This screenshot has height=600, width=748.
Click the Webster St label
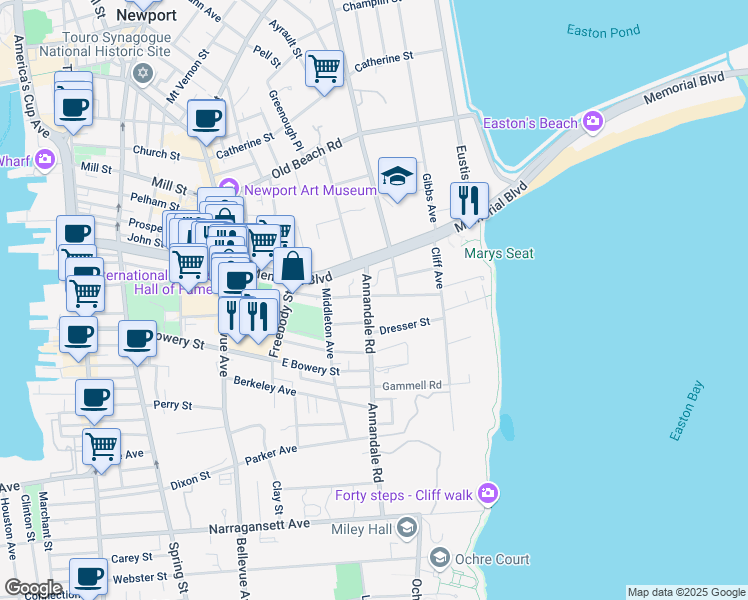click(x=140, y=578)
